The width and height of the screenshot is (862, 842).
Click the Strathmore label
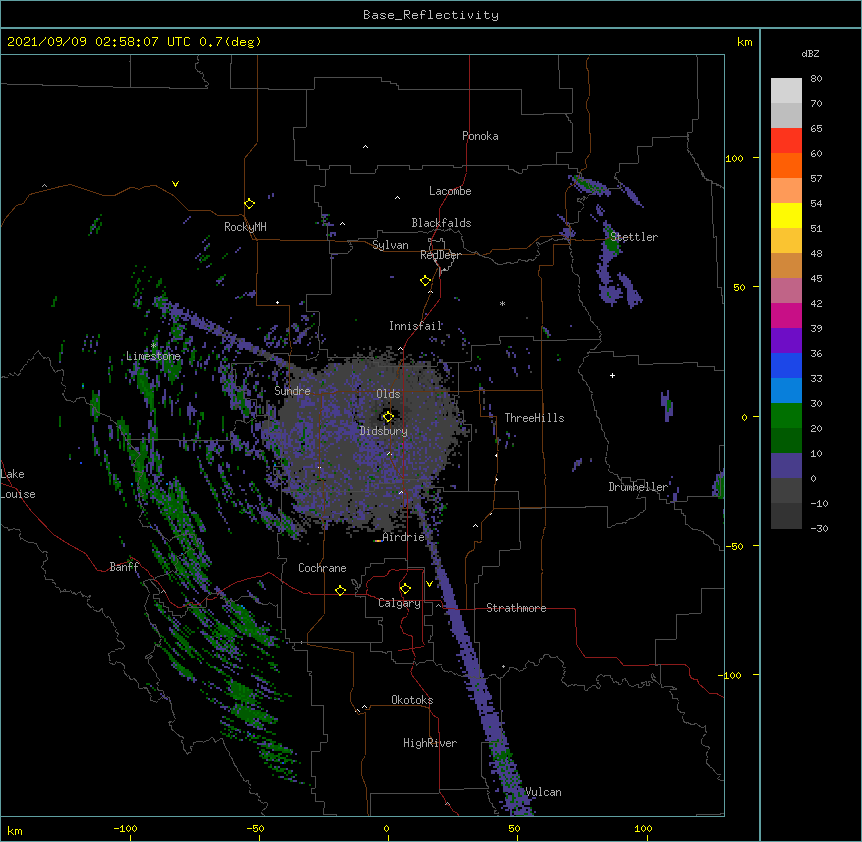pos(516,608)
